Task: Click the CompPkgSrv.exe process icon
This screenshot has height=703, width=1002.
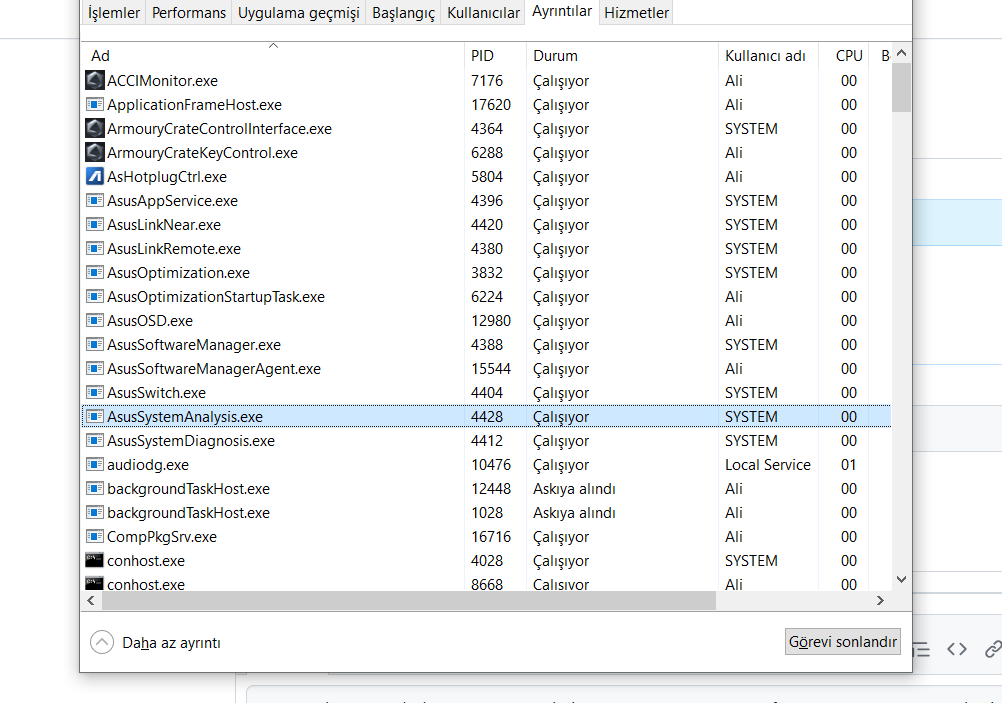Action: (95, 536)
